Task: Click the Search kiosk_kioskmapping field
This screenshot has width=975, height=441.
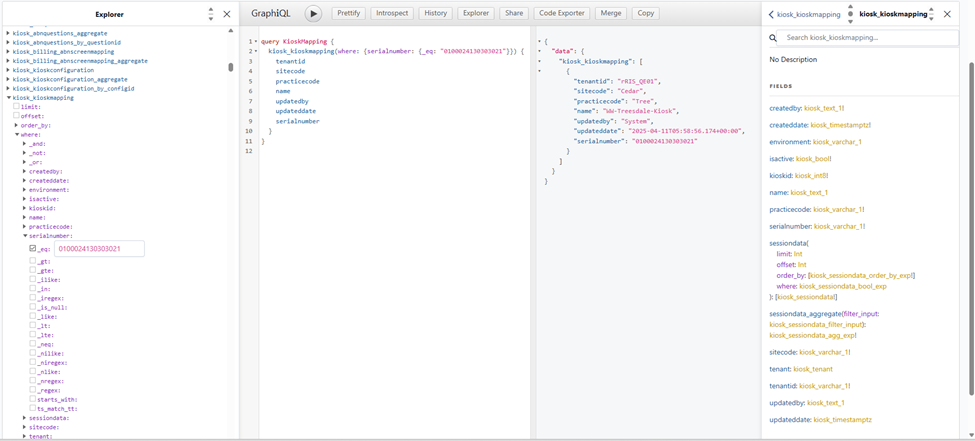Action: pyautogui.click(x=867, y=38)
